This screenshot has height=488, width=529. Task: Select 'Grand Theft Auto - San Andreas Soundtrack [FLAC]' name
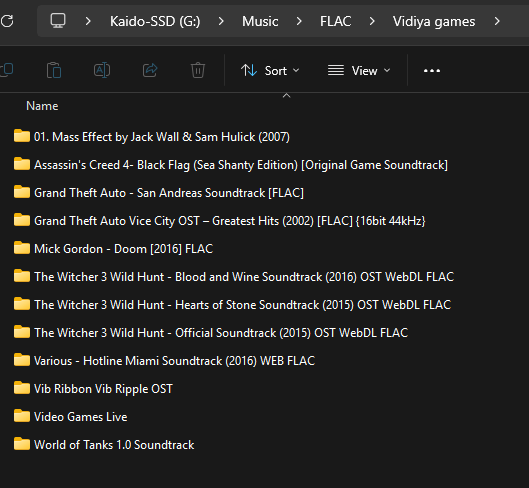click(x=169, y=193)
